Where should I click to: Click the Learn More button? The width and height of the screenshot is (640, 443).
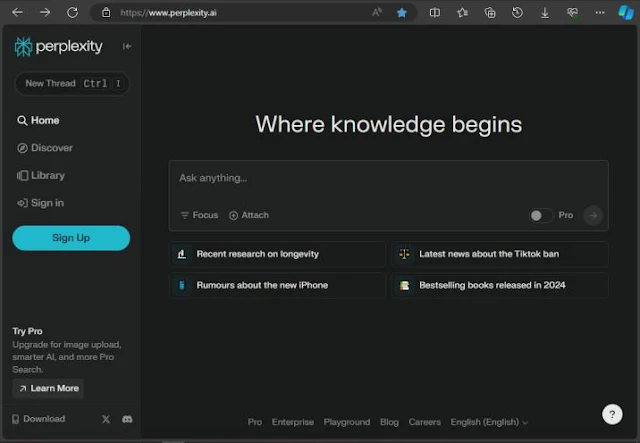point(49,388)
